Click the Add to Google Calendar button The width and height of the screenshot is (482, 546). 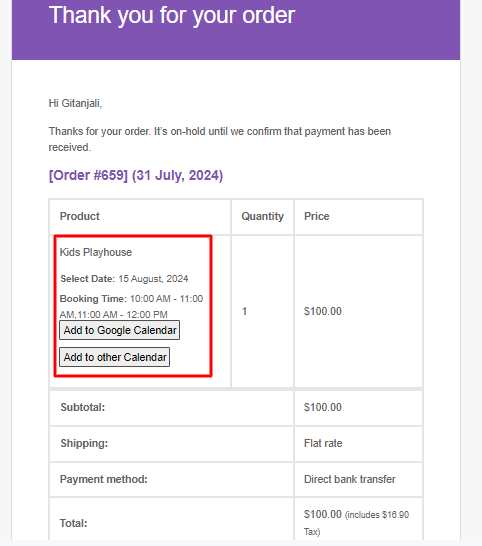pyautogui.click(x=119, y=330)
